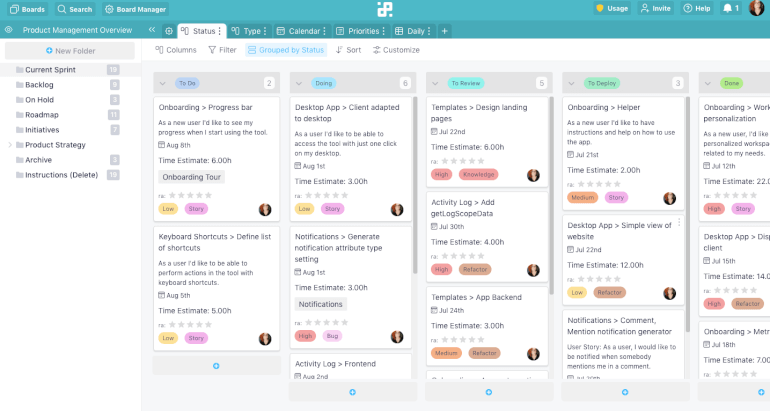Toggle Product Management Overview eye icon
This screenshot has height=411, width=770.
[8, 30]
